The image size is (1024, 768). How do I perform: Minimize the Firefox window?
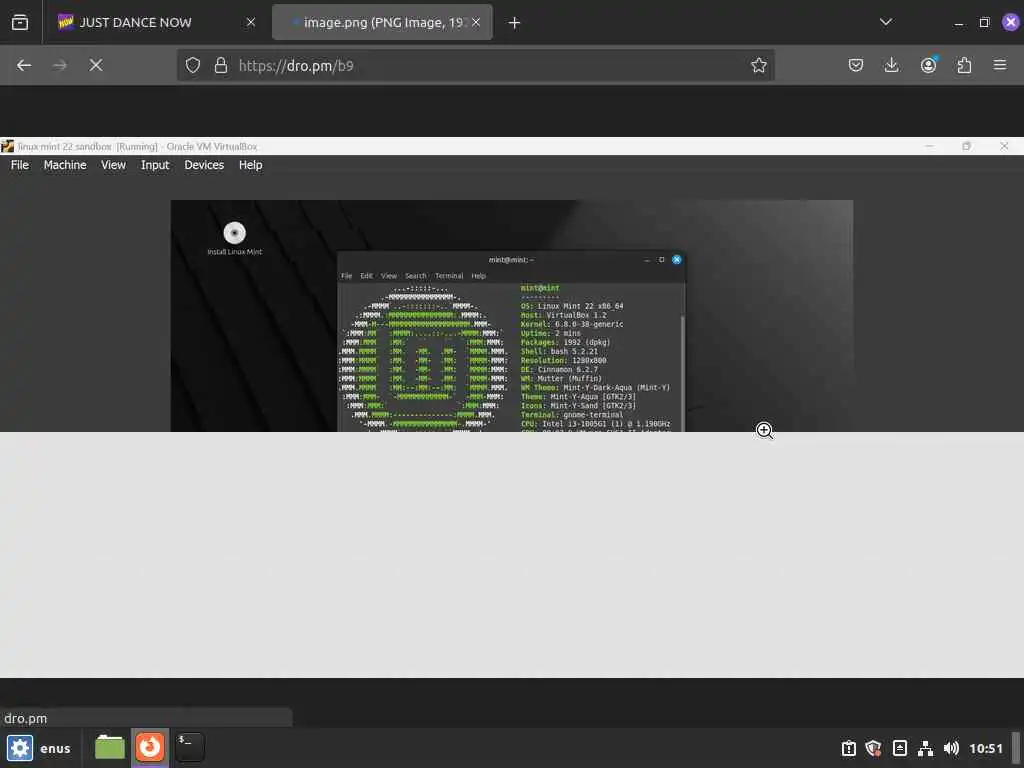coord(959,23)
